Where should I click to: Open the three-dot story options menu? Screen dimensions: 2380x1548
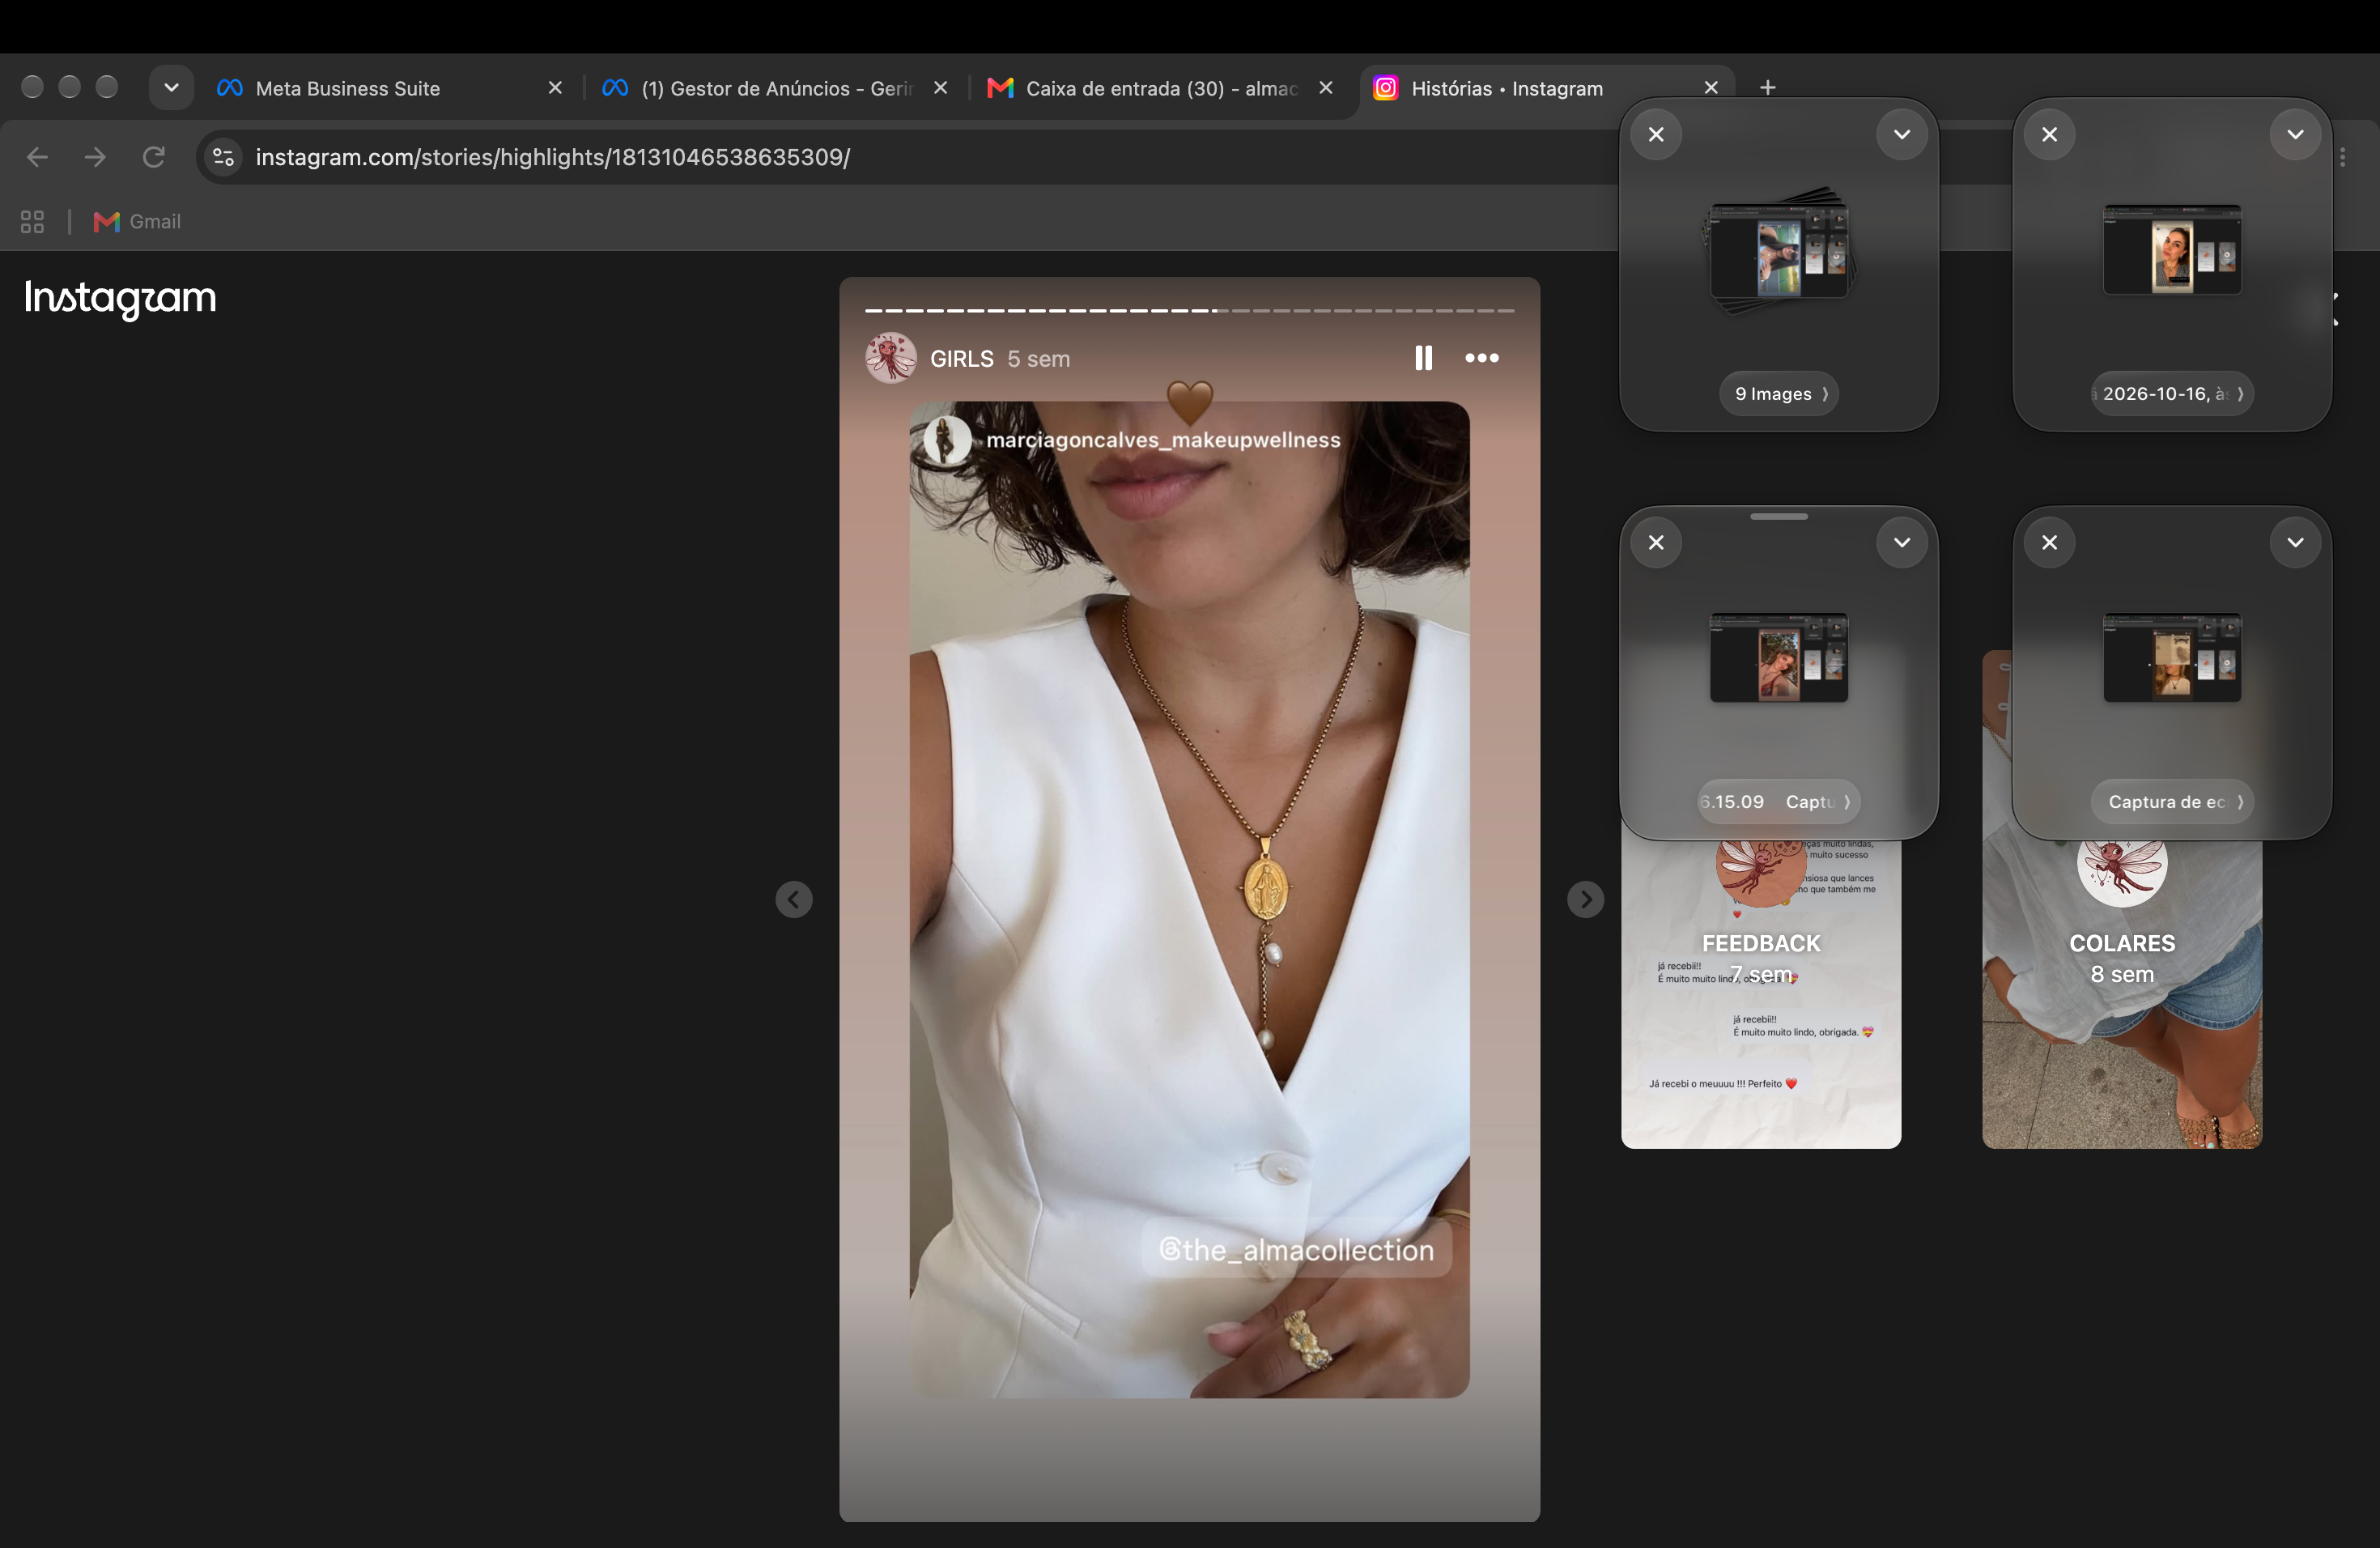(x=1481, y=358)
